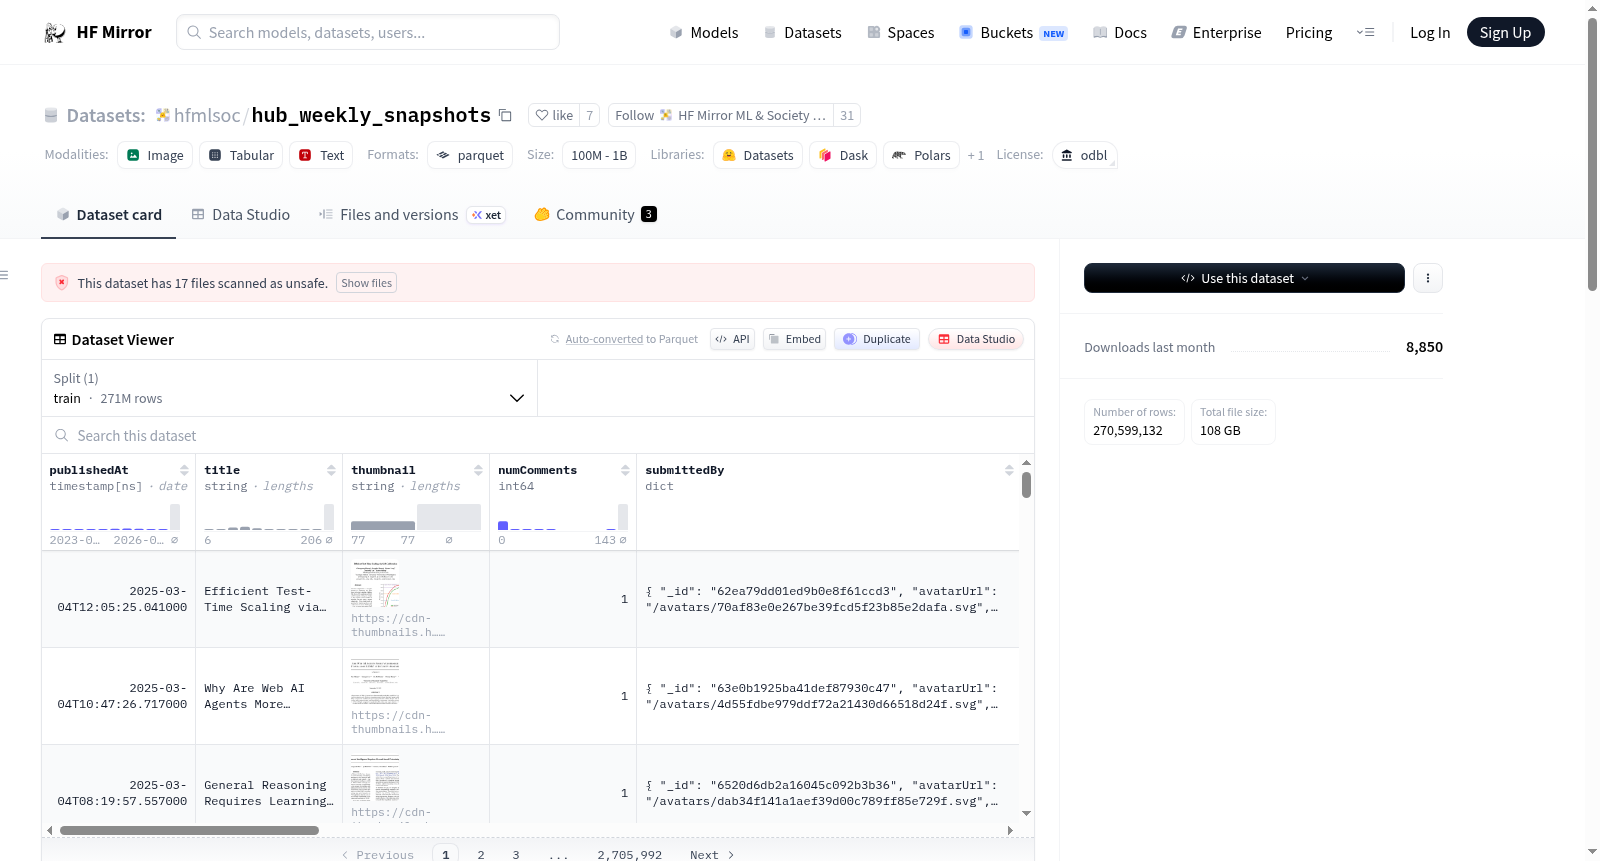Expand the +1 more libraries
1600x861 pixels.
point(976,155)
